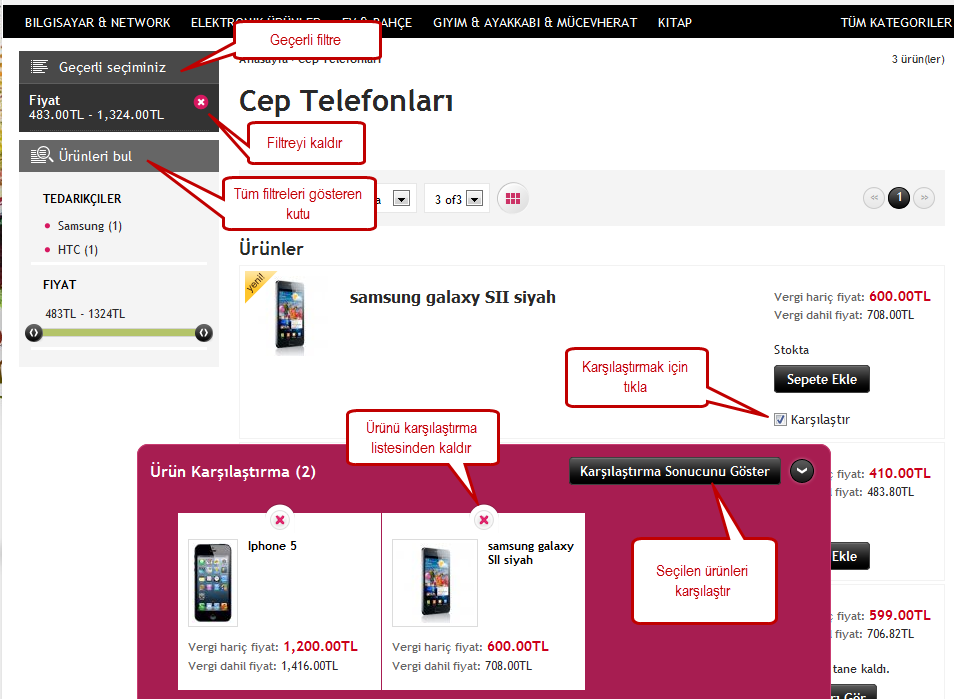The height and width of the screenshot is (699, 954).
Task: Open GIYIM & AYAKKABI & MÜCEVHERAT menu
Action: 535,23
